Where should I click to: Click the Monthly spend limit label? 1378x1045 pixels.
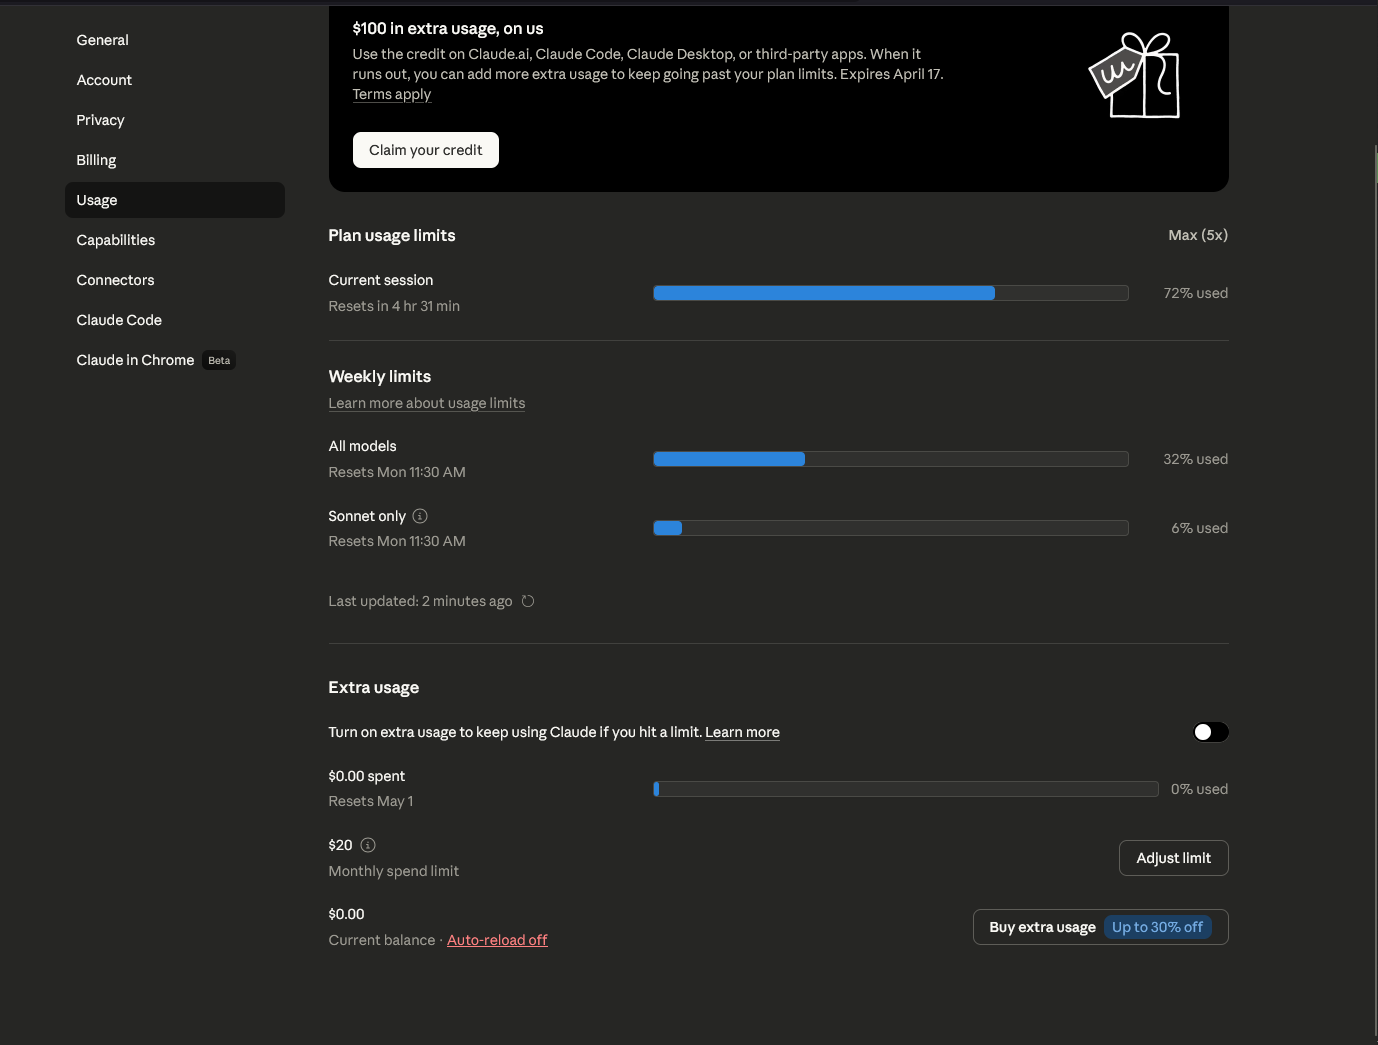[394, 871]
